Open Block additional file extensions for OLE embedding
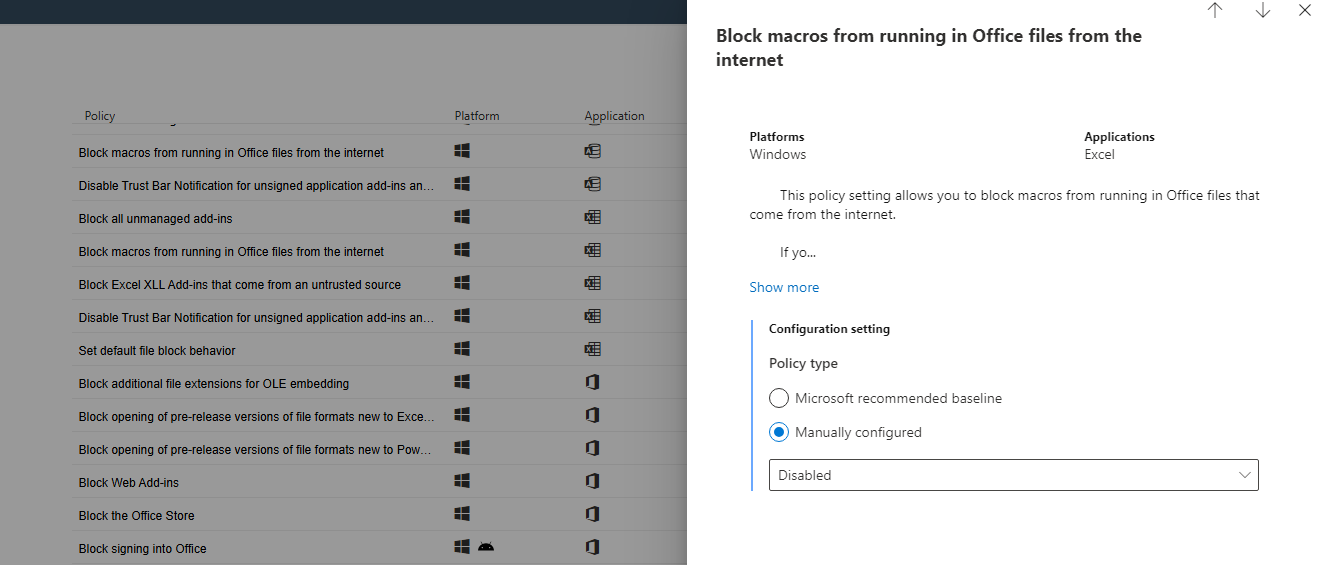 (214, 383)
